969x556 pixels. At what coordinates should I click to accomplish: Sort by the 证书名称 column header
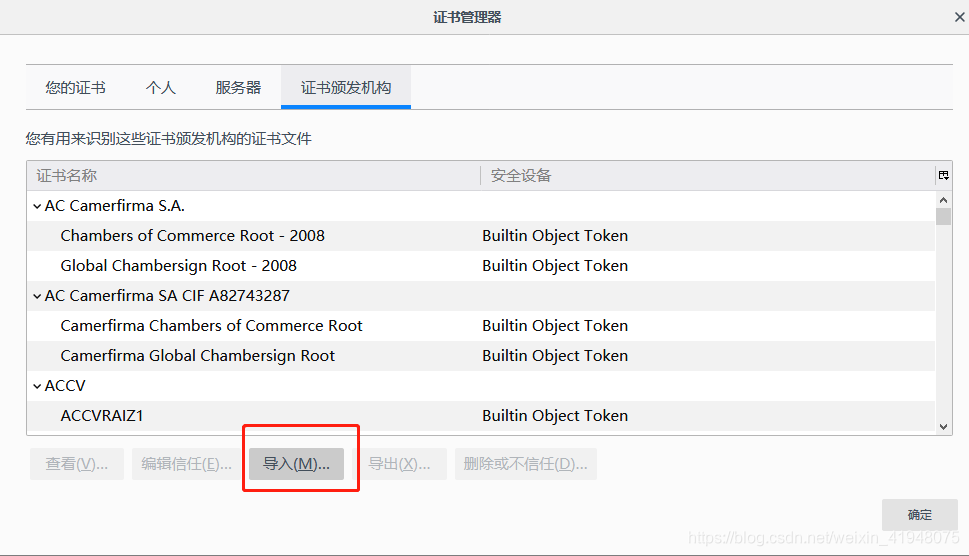click(x=253, y=175)
